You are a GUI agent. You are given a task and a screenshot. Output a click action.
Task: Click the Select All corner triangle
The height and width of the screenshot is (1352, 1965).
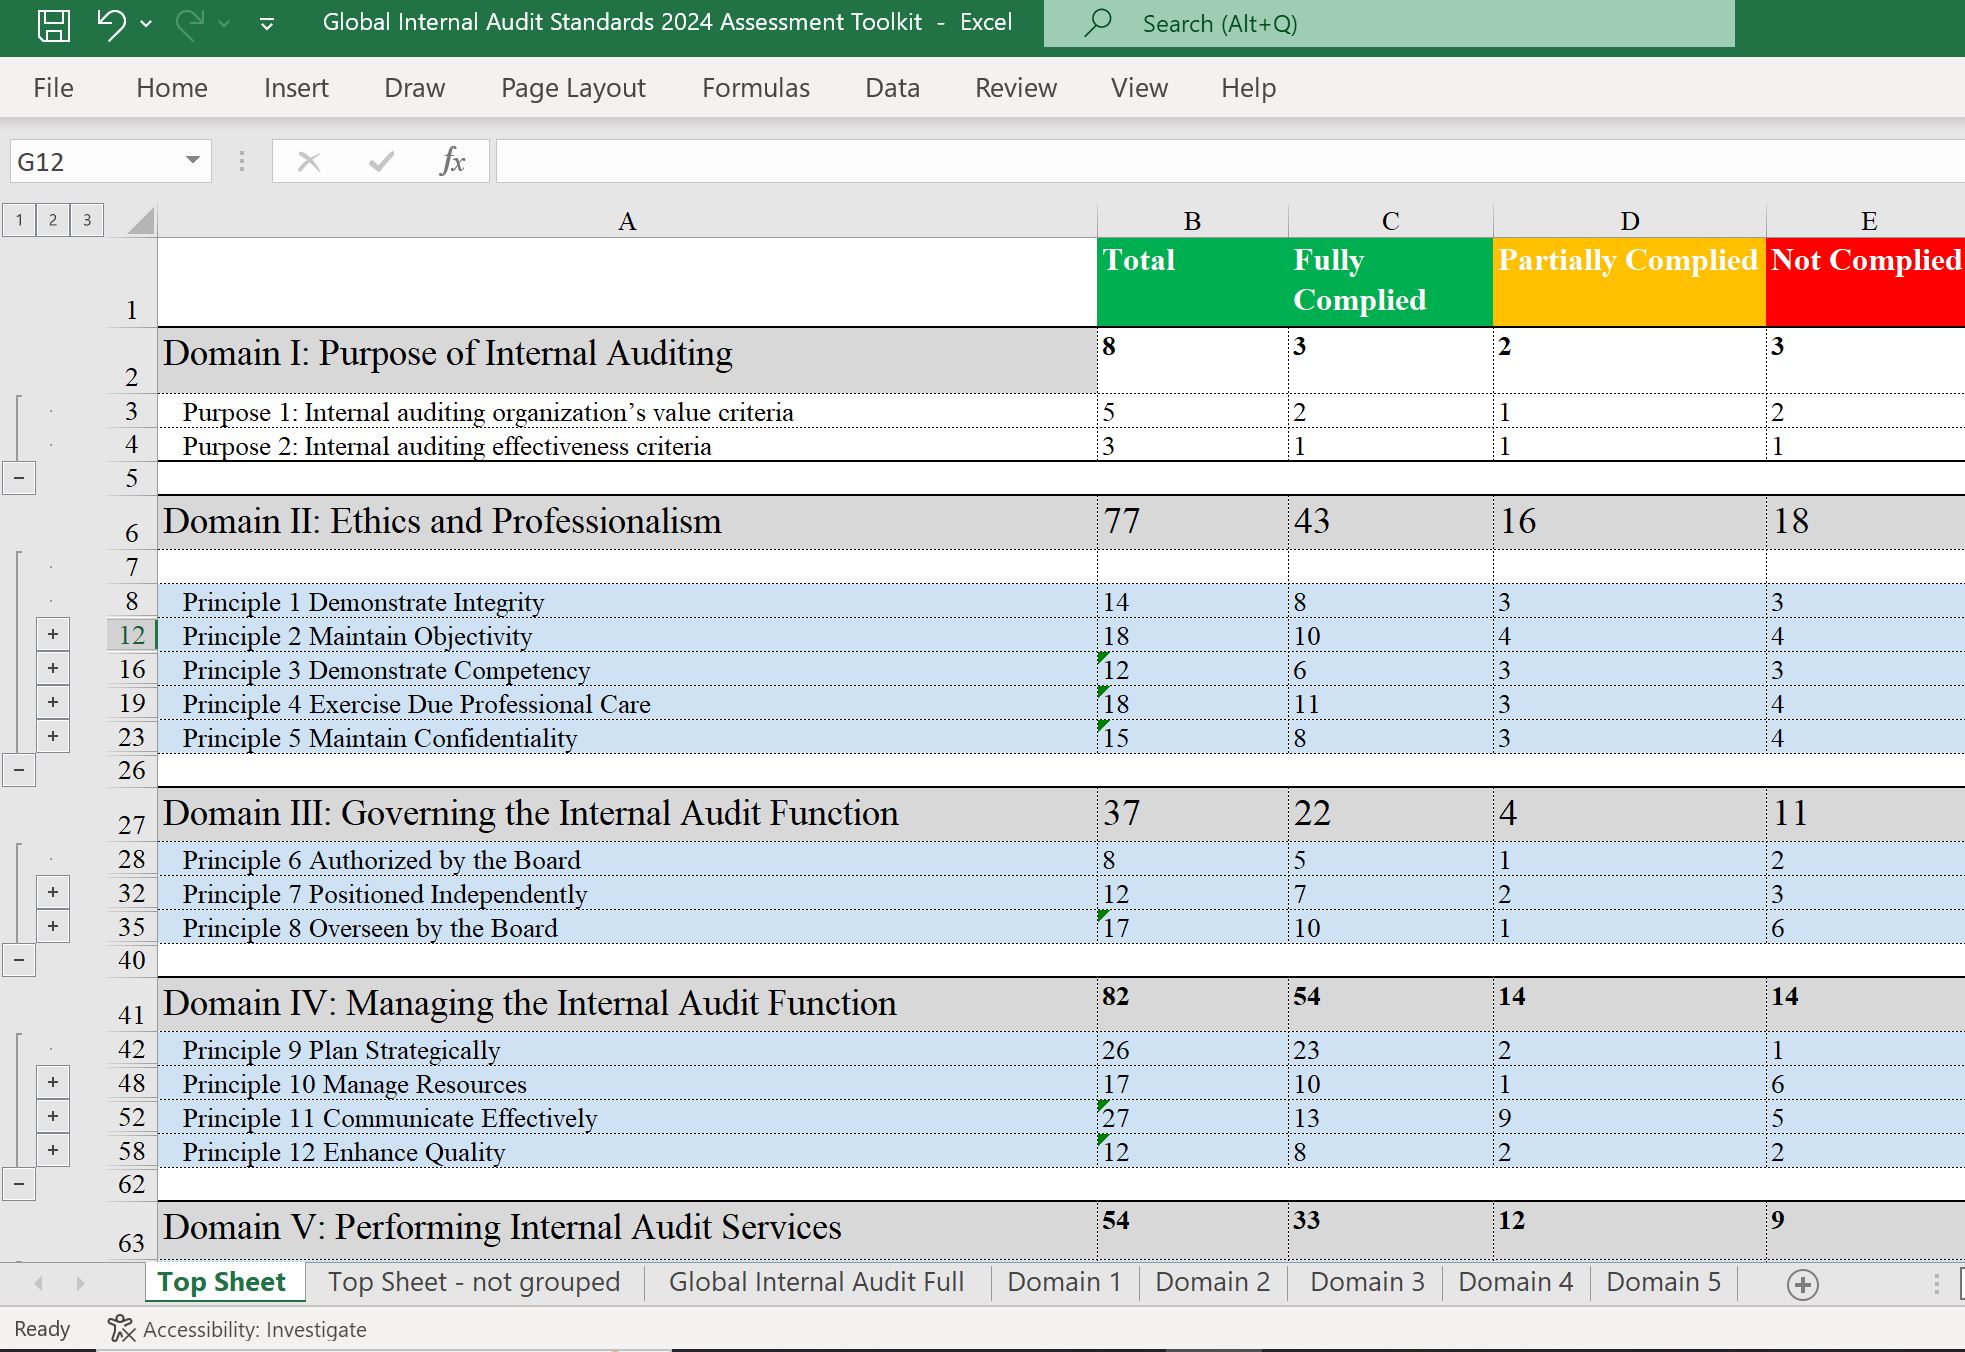(x=141, y=221)
